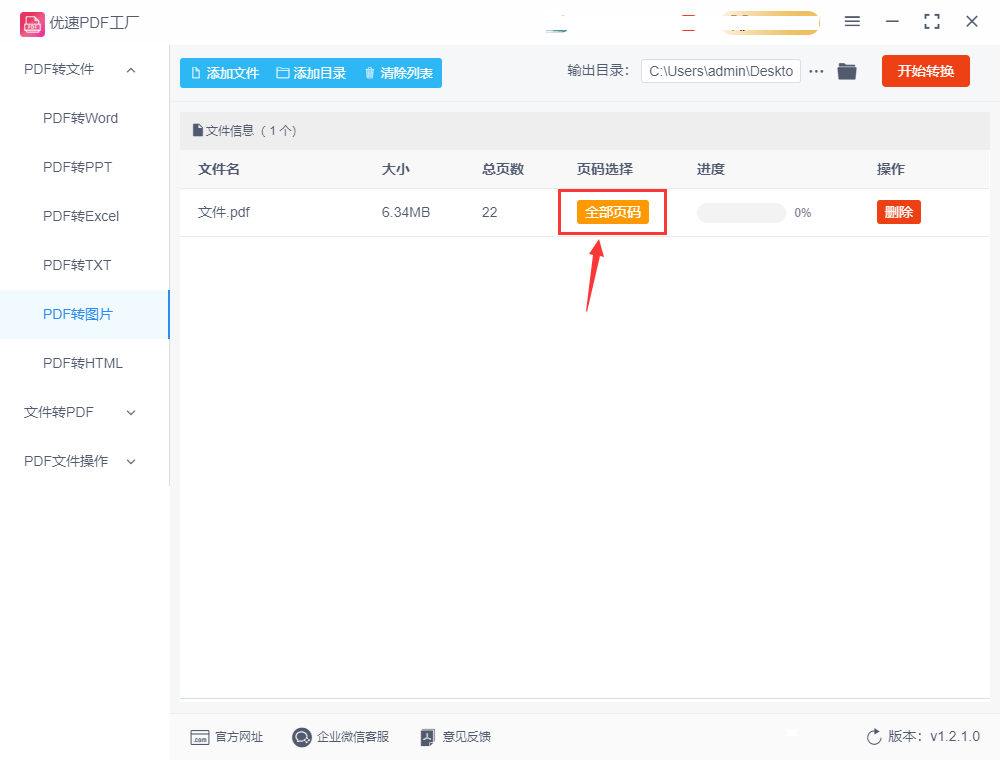Click the three-dots browse output path button
1000x760 pixels.
pyautogui.click(x=816, y=71)
